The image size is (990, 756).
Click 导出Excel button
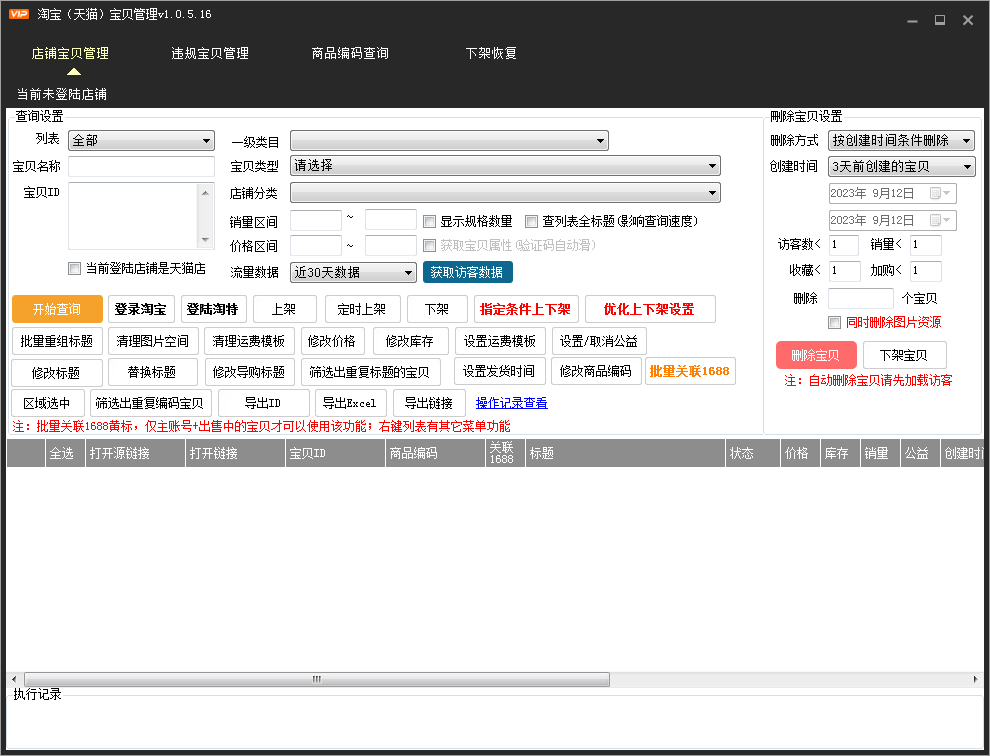pos(350,403)
